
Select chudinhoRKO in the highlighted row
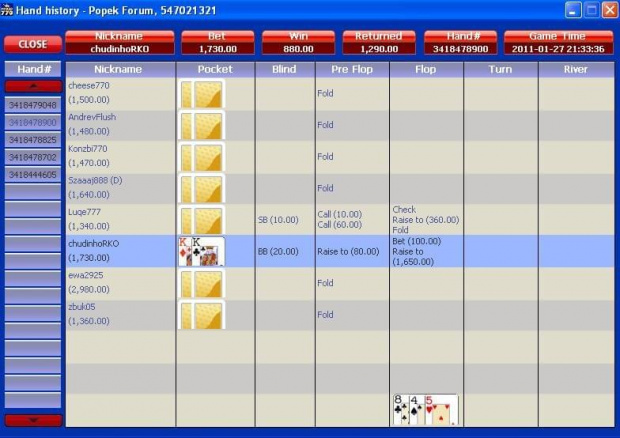point(94,244)
